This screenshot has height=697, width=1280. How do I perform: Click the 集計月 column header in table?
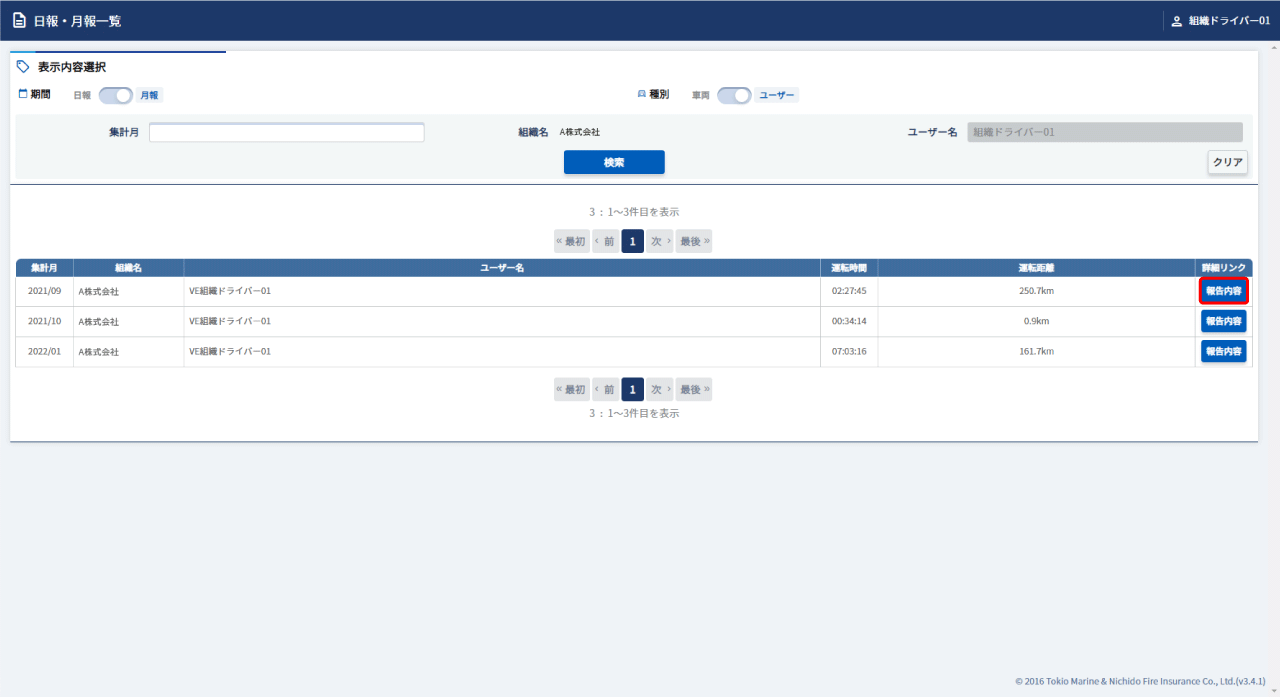pyautogui.click(x=44, y=268)
